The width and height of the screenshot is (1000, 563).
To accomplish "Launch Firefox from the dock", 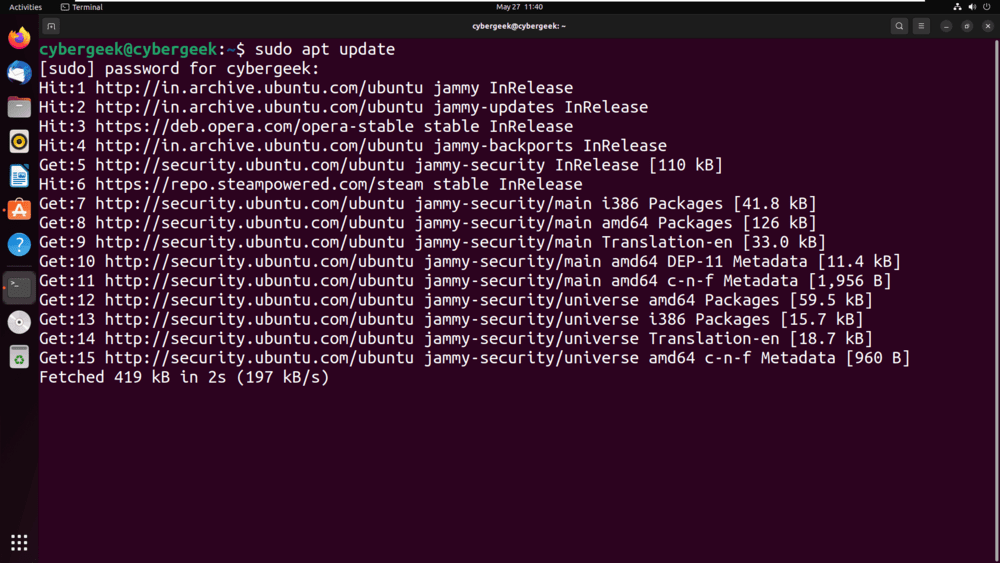I will click(x=19, y=38).
